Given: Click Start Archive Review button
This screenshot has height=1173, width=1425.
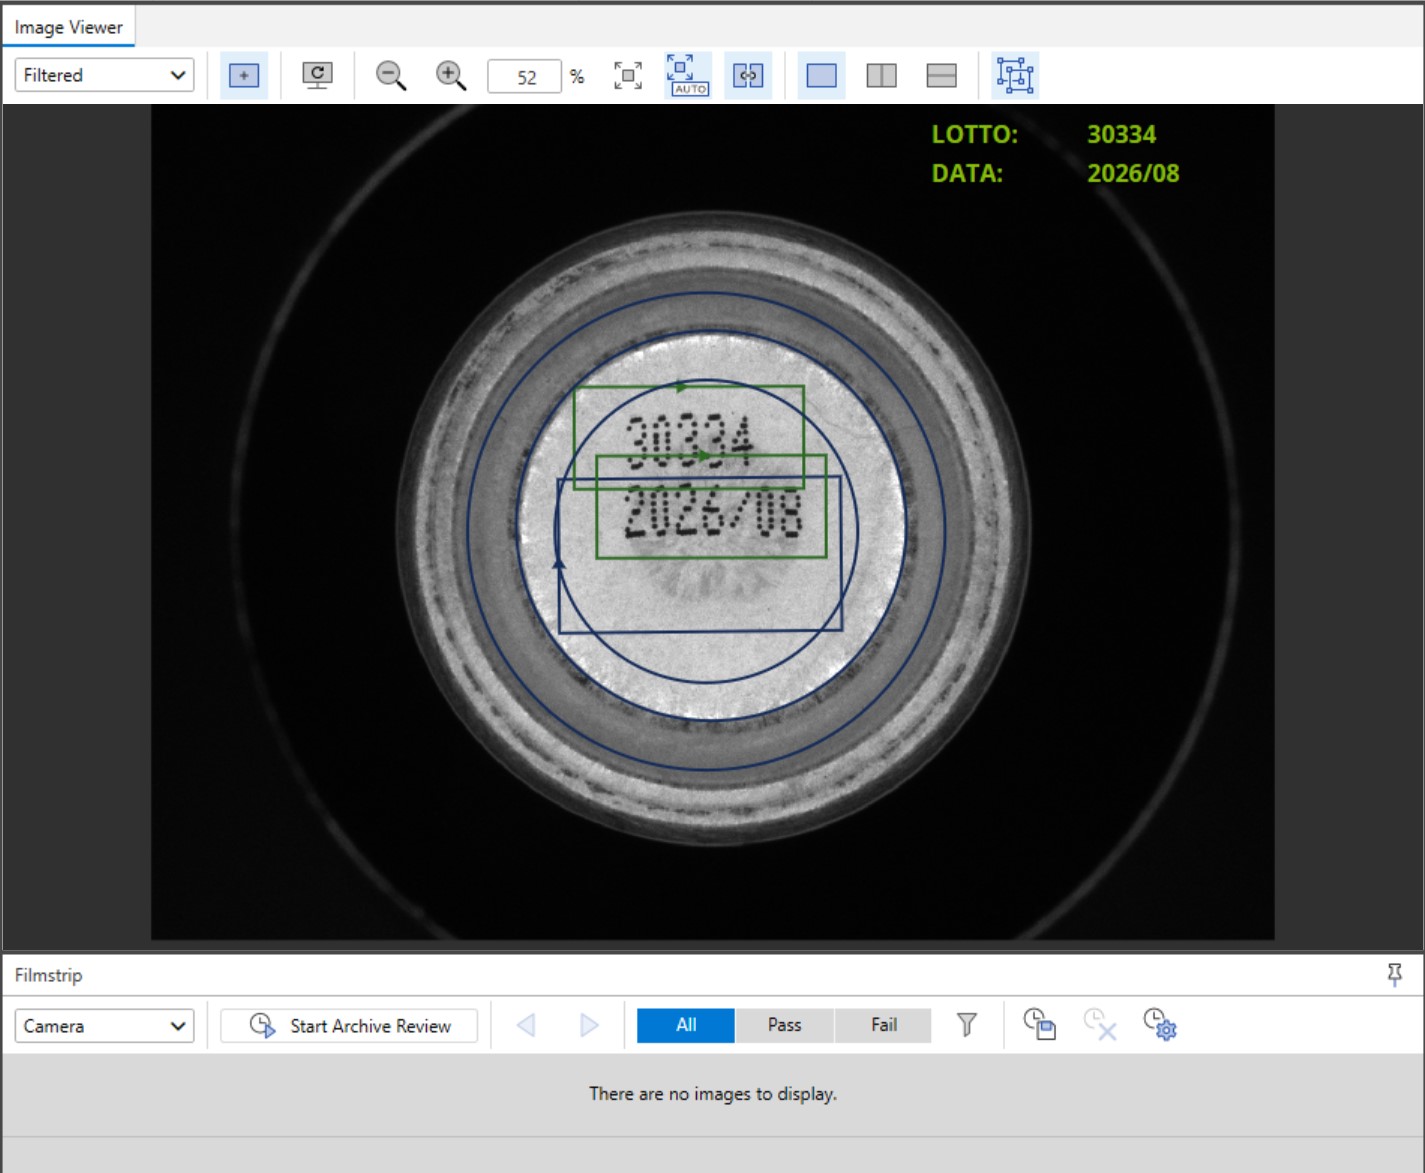Looking at the screenshot, I should tap(349, 1026).
